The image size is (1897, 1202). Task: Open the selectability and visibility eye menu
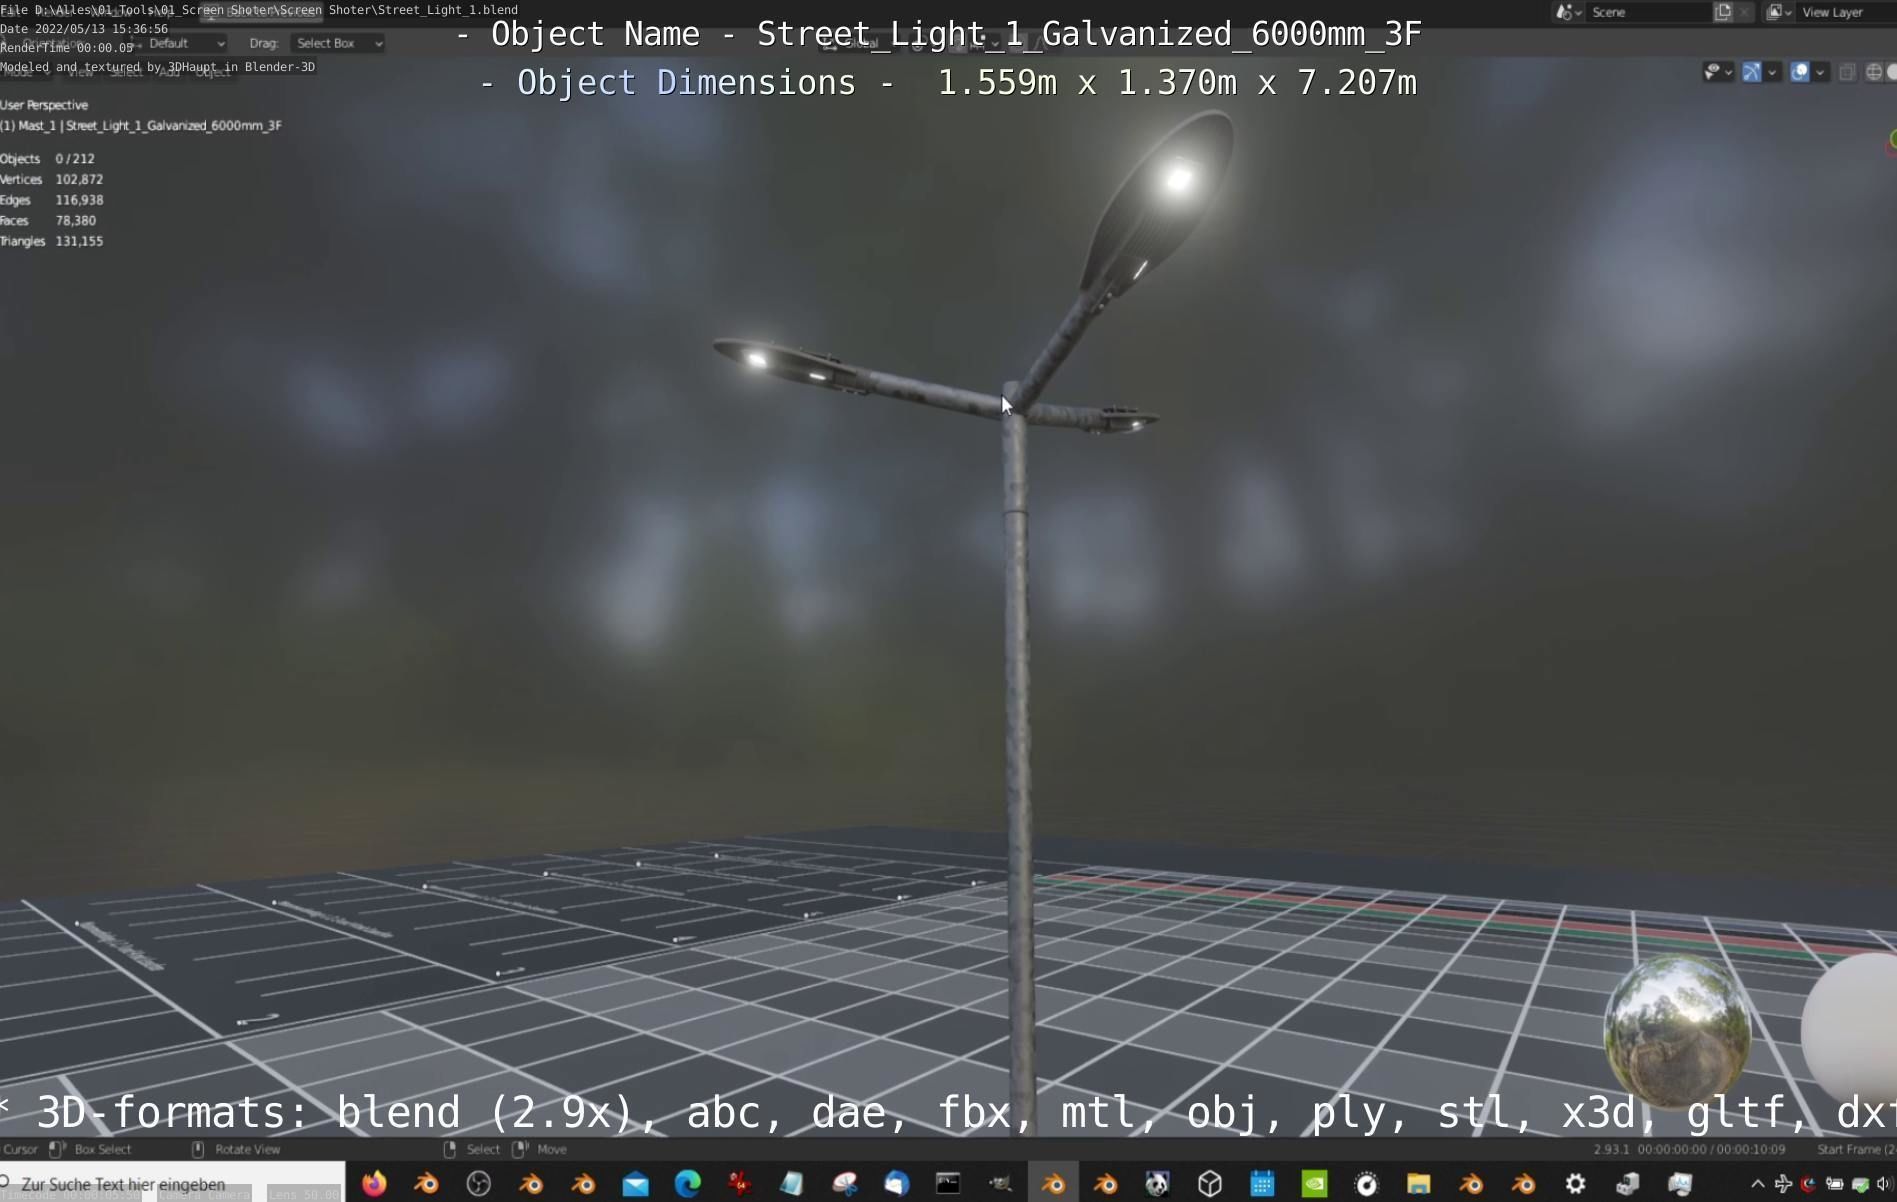(x=1717, y=72)
